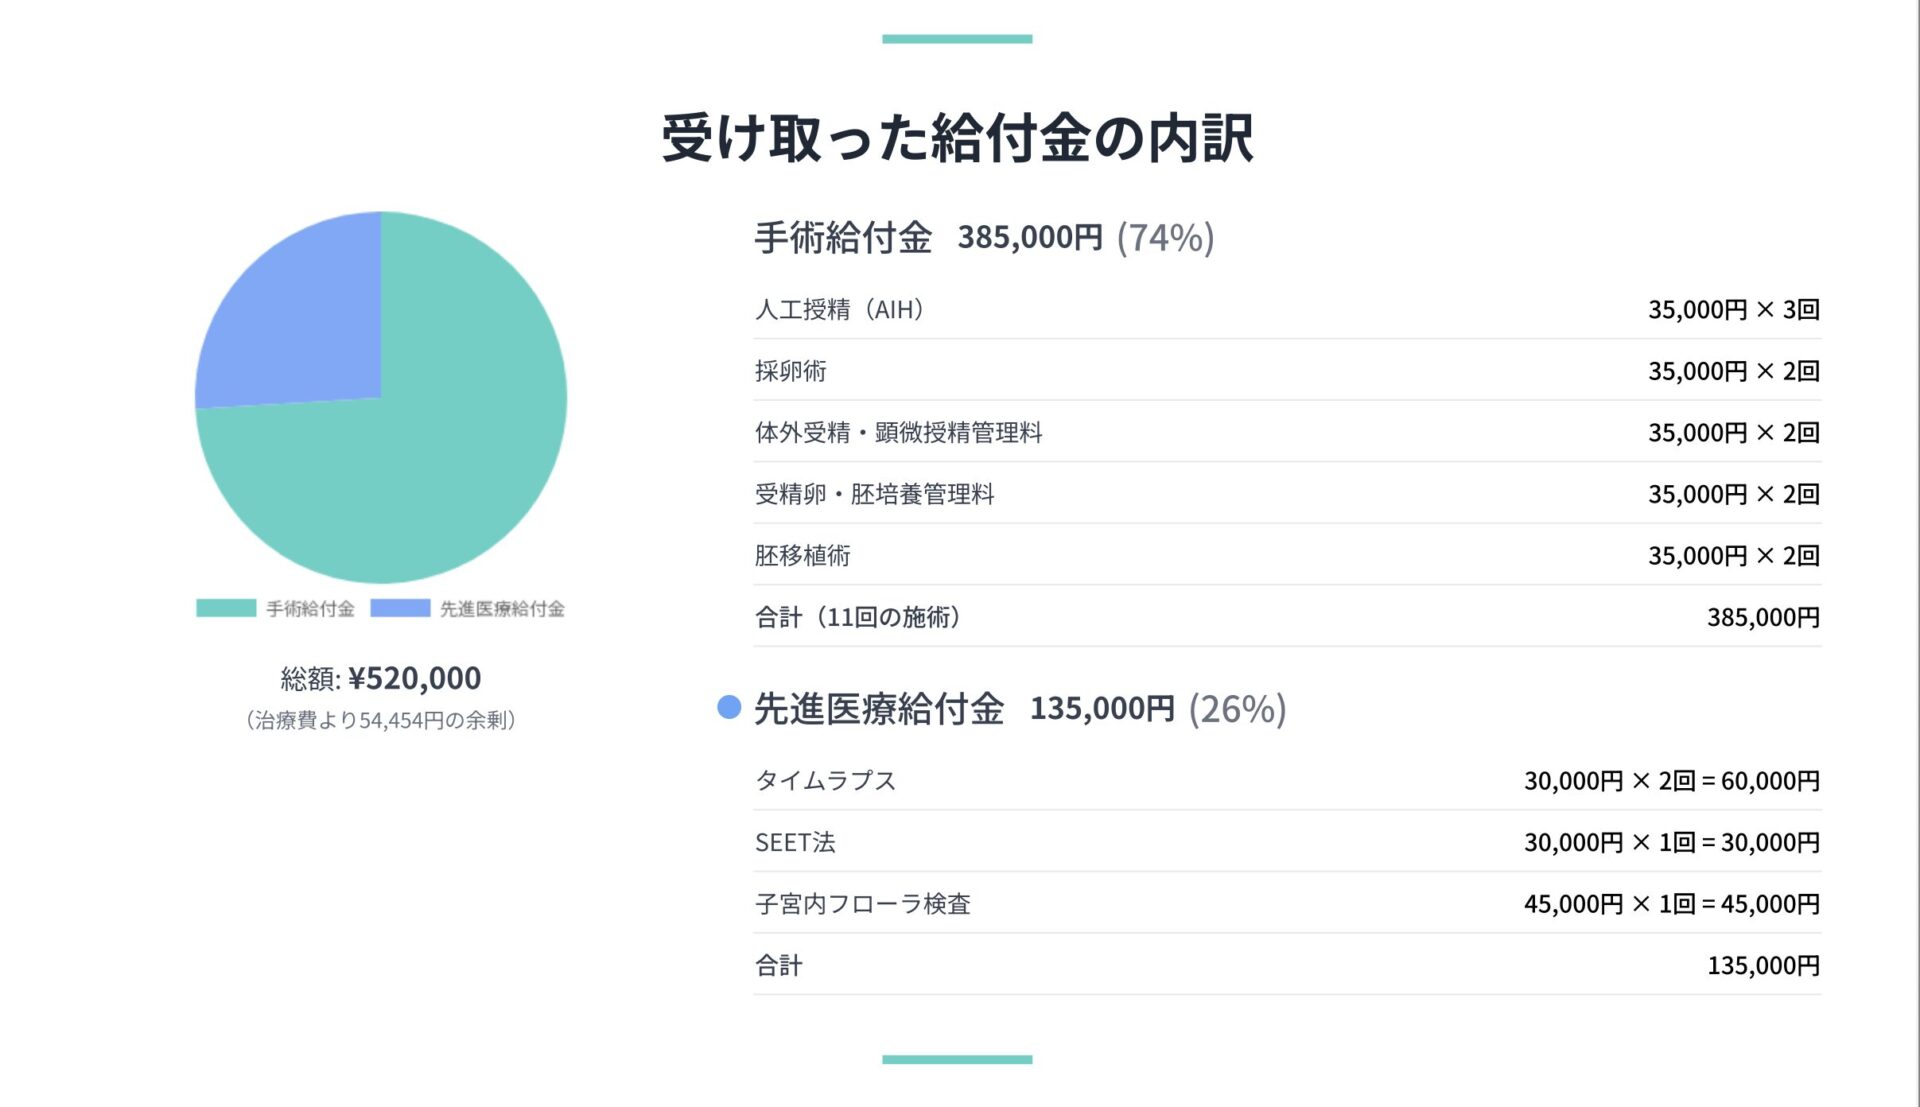The height and width of the screenshot is (1107, 1920).
Task: Click the teal divider bar above the title
Action: 957,39
